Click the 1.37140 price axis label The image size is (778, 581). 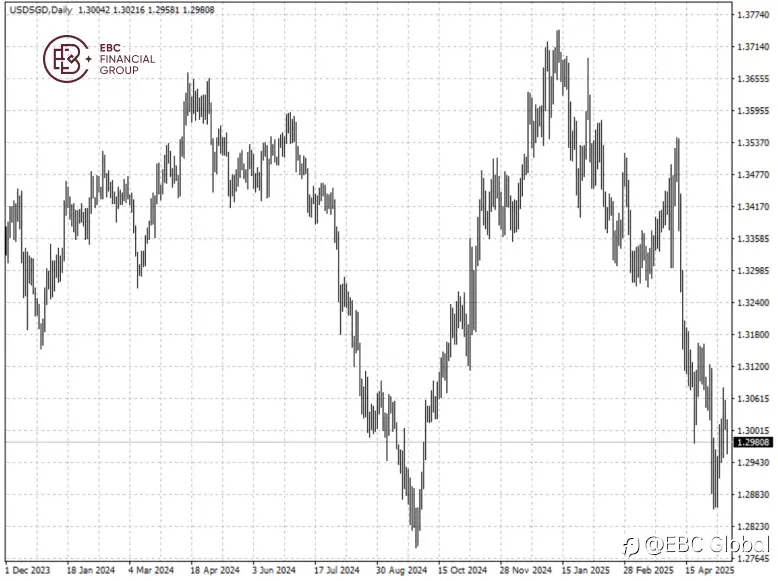click(753, 47)
